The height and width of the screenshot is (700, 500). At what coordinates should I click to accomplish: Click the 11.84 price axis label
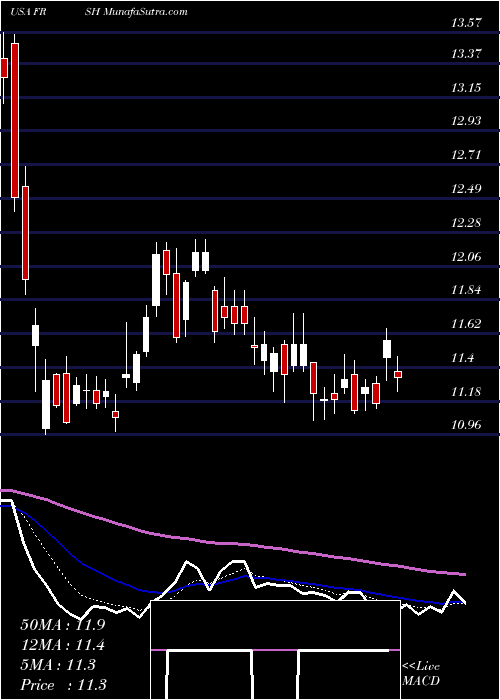[467, 290]
